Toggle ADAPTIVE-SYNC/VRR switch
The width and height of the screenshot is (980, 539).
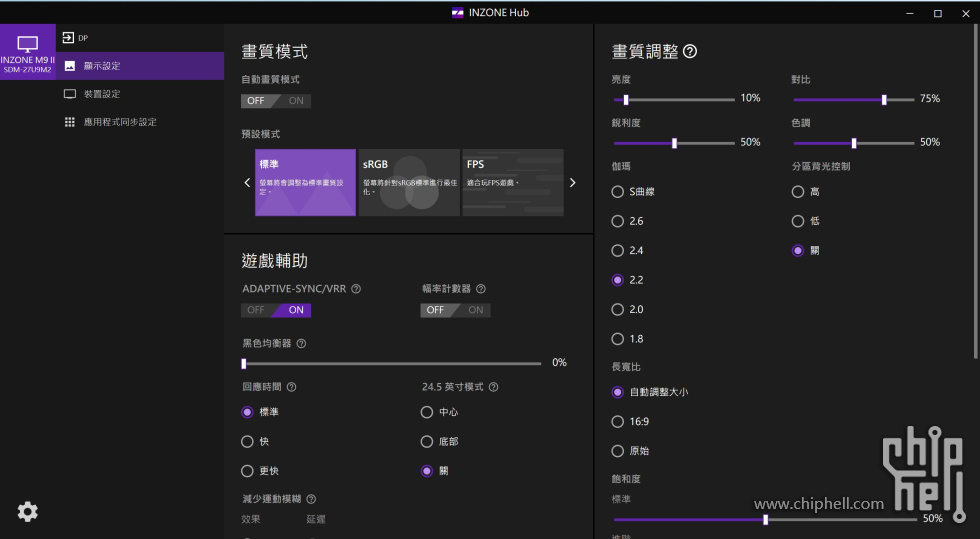(x=276, y=310)
